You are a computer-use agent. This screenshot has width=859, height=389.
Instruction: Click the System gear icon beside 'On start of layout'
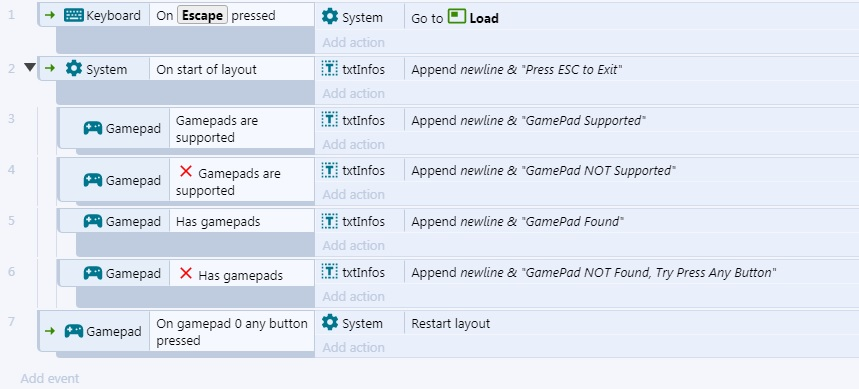click(x=73, y=68)
